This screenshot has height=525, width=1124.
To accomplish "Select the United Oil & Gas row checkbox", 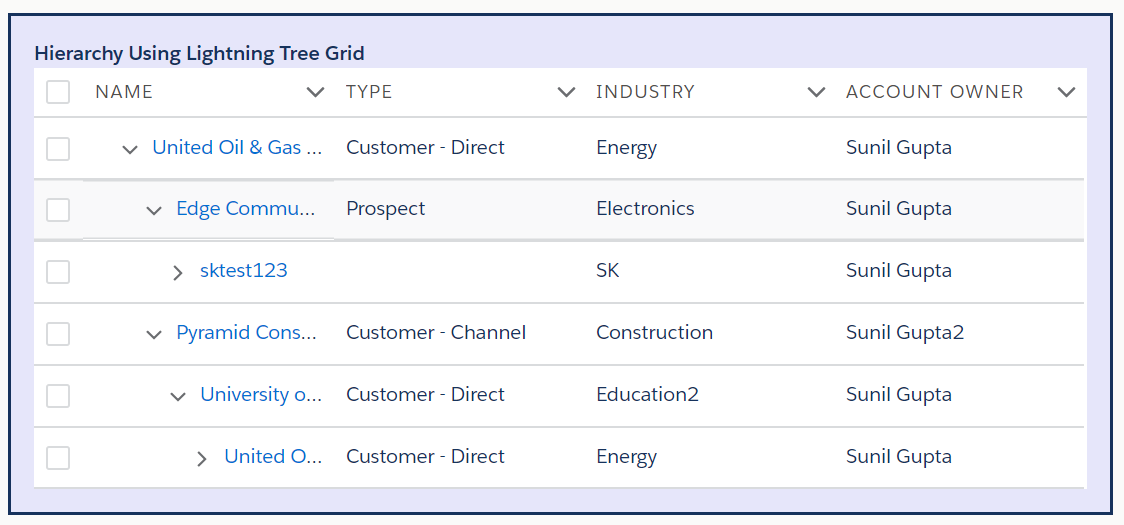I will pos(58,148).
